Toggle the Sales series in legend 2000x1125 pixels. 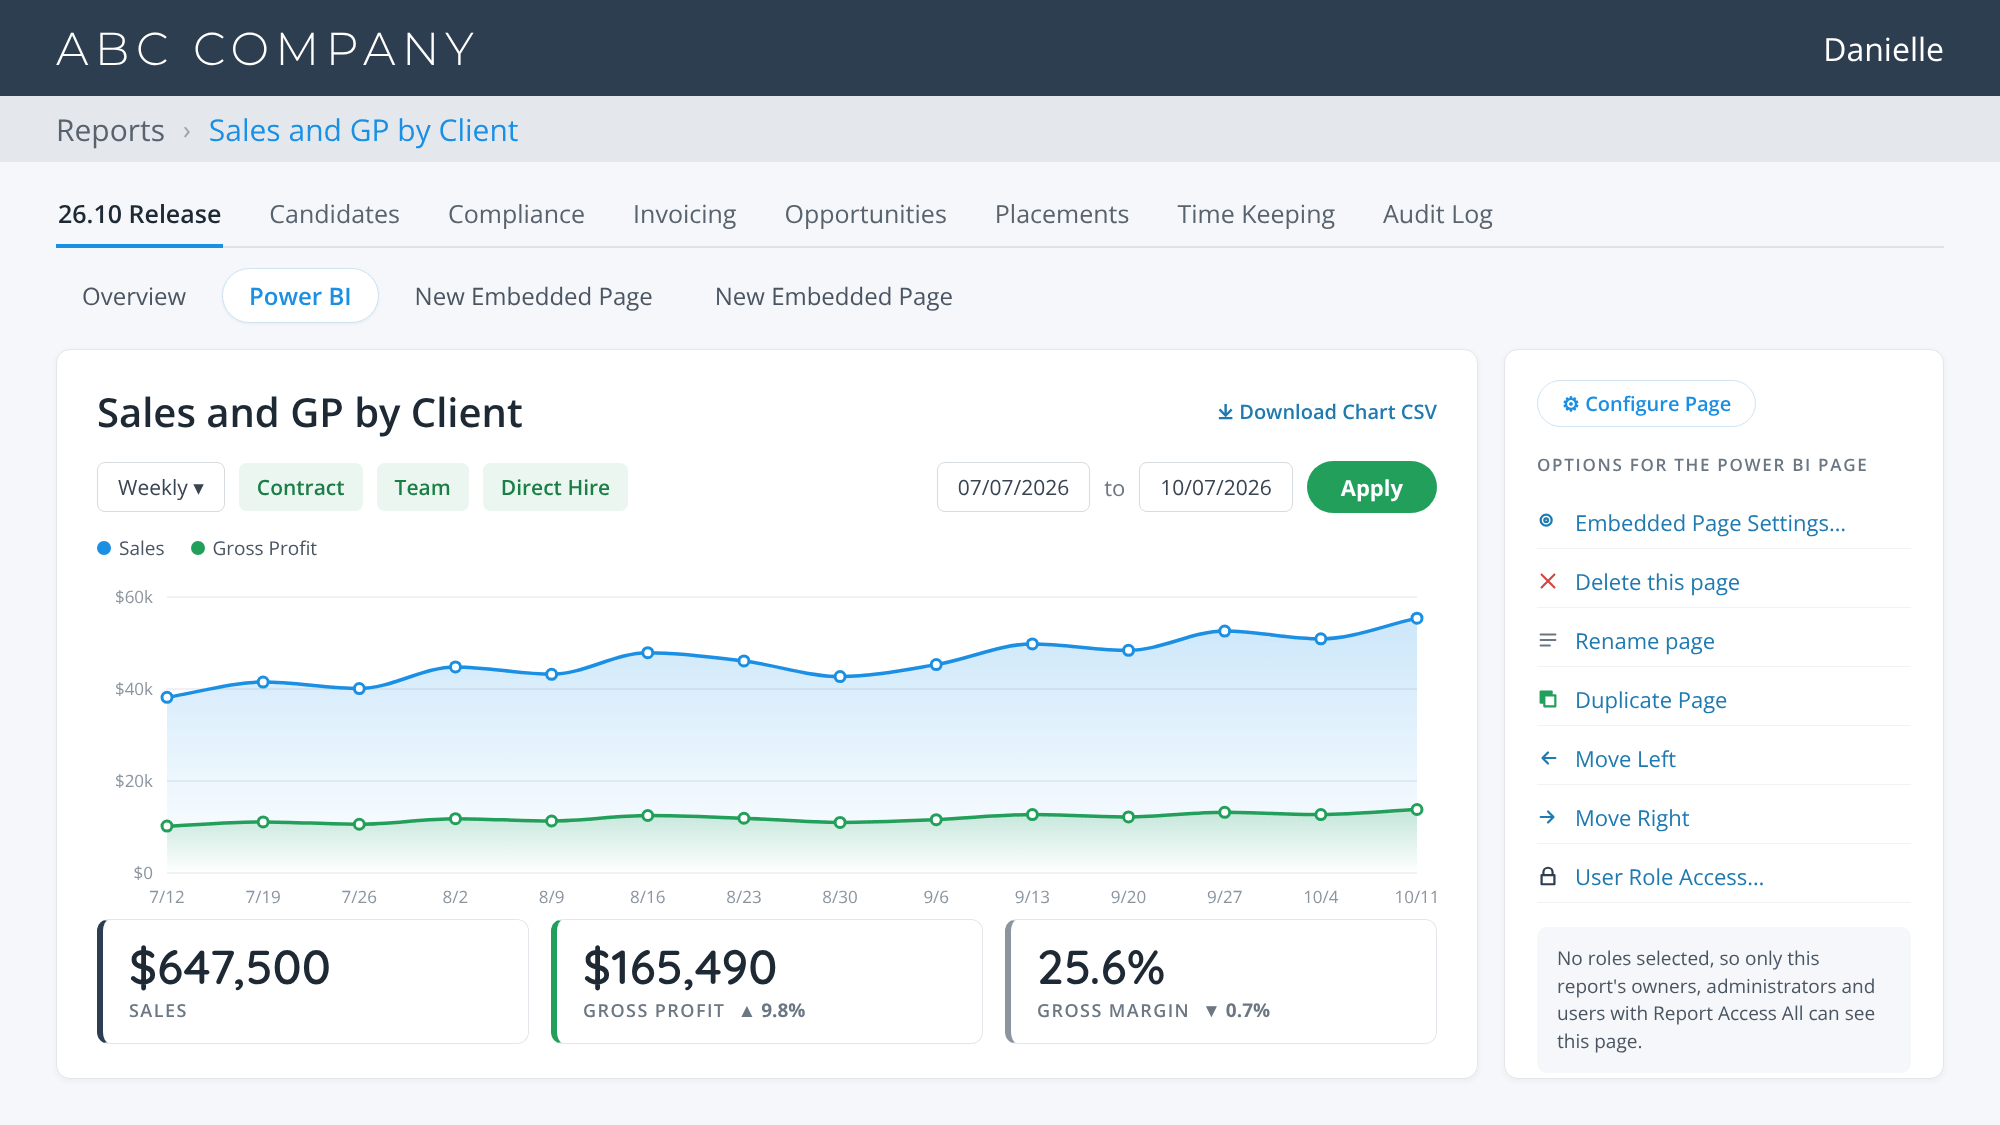point(130,548)
